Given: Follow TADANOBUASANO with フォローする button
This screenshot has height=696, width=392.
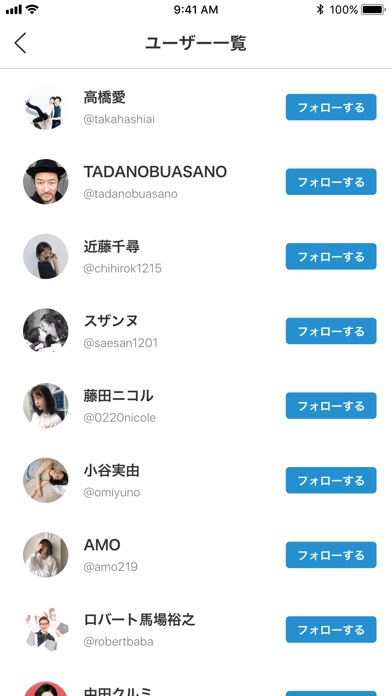Looking at the screenshot, I should 331,182.
